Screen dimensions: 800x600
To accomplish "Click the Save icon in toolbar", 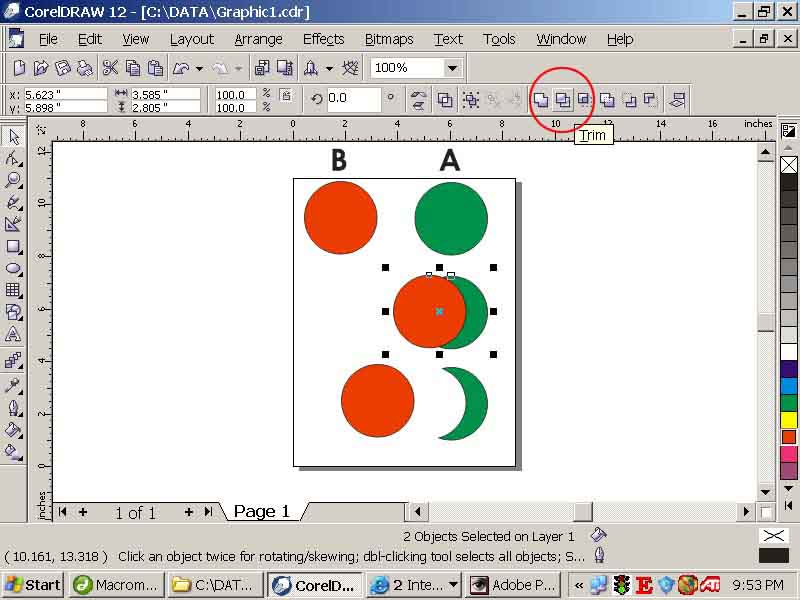I will click(x=63, y=68).
